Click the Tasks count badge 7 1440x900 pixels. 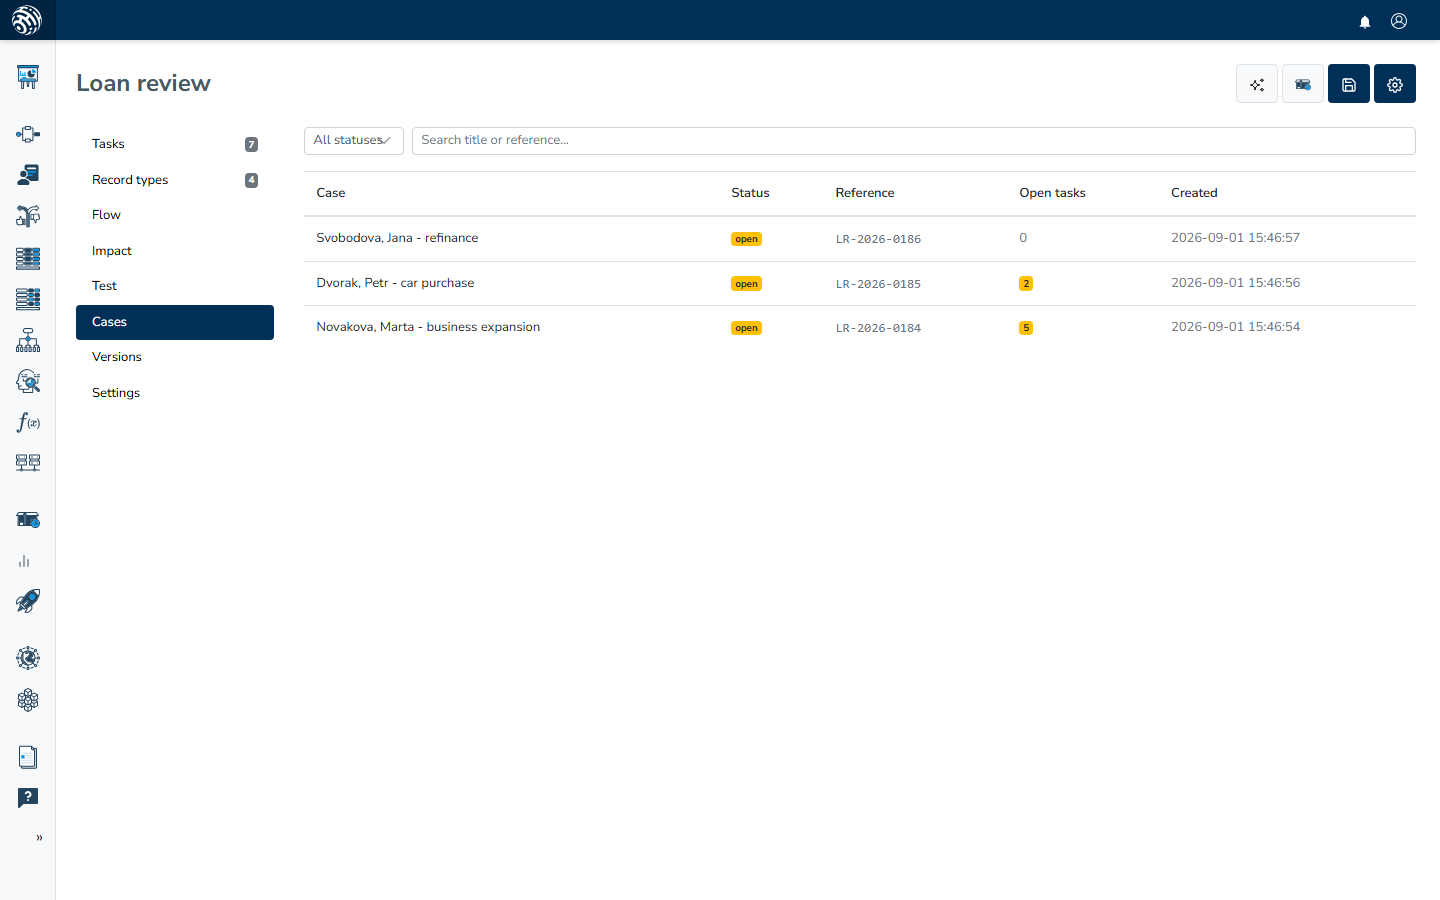click(251, 145)
